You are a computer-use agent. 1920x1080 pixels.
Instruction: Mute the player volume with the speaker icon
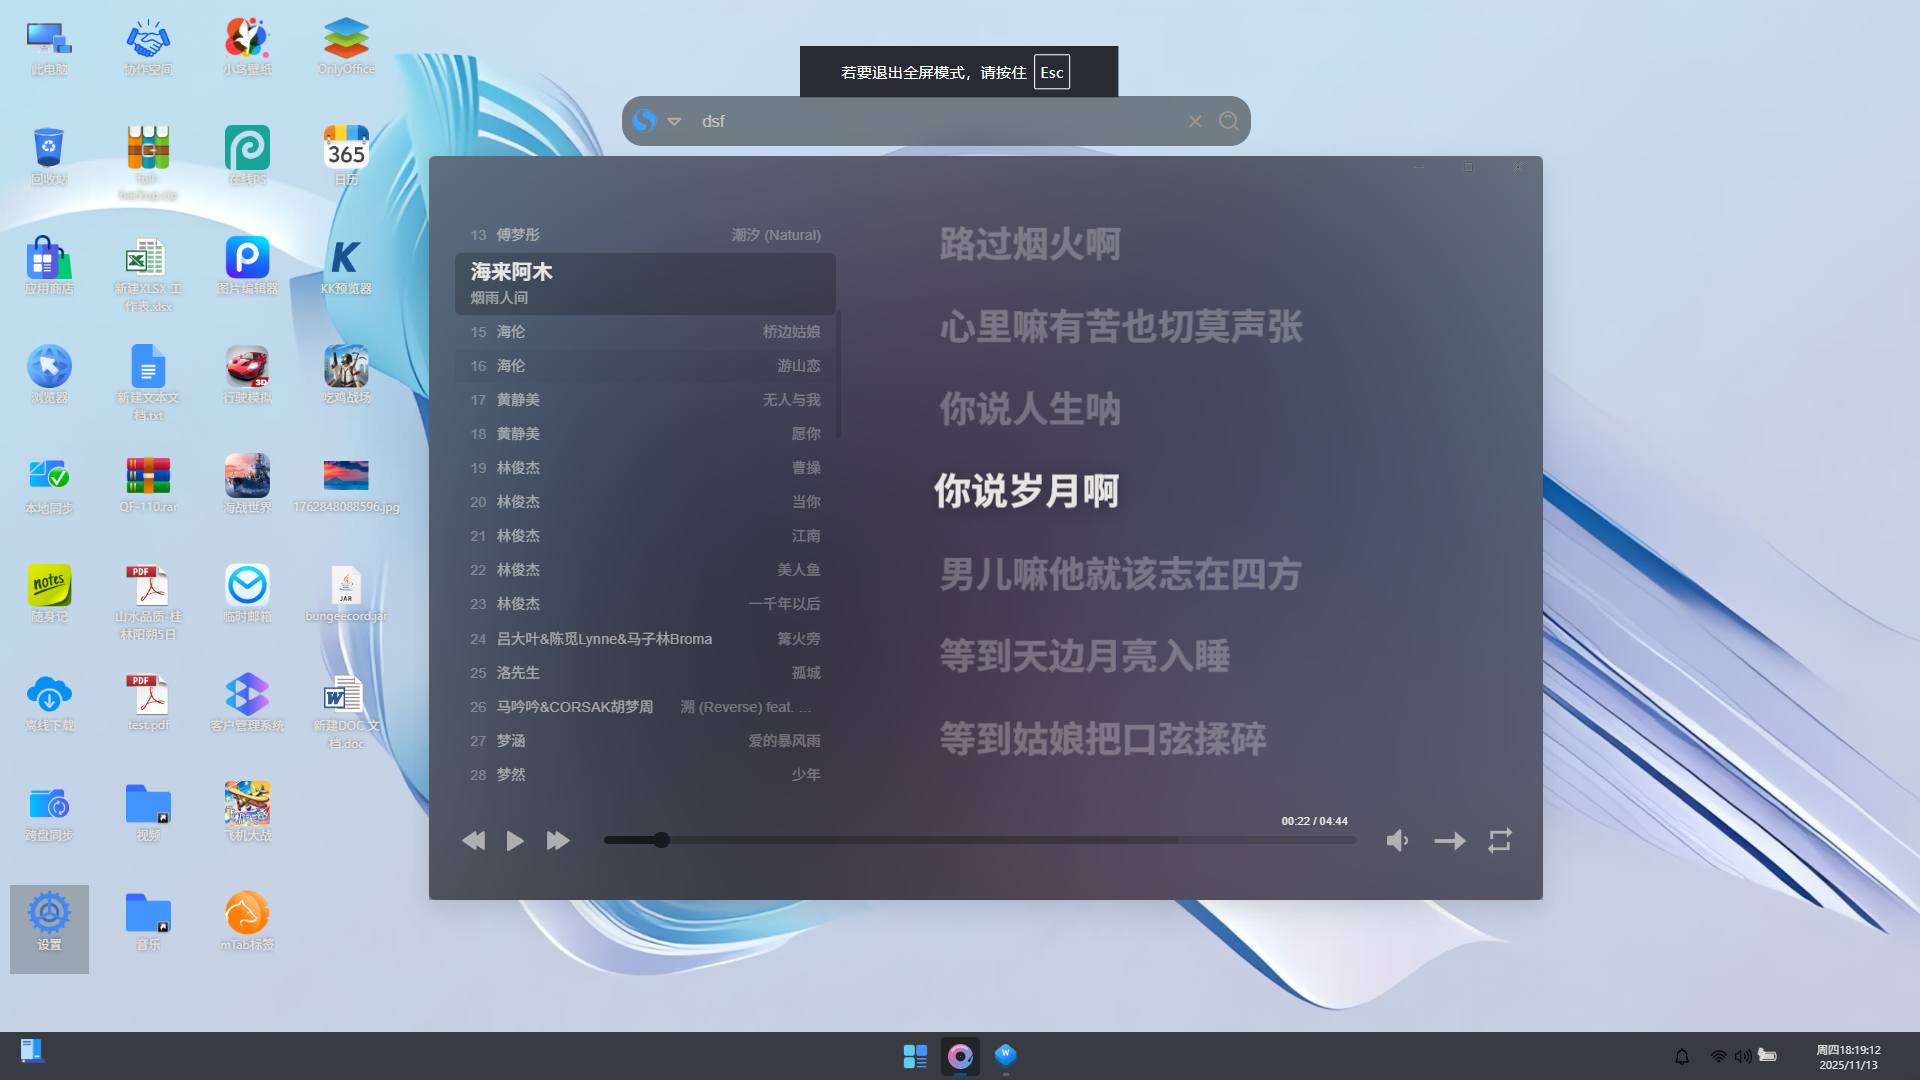[x=1397, y=840]
